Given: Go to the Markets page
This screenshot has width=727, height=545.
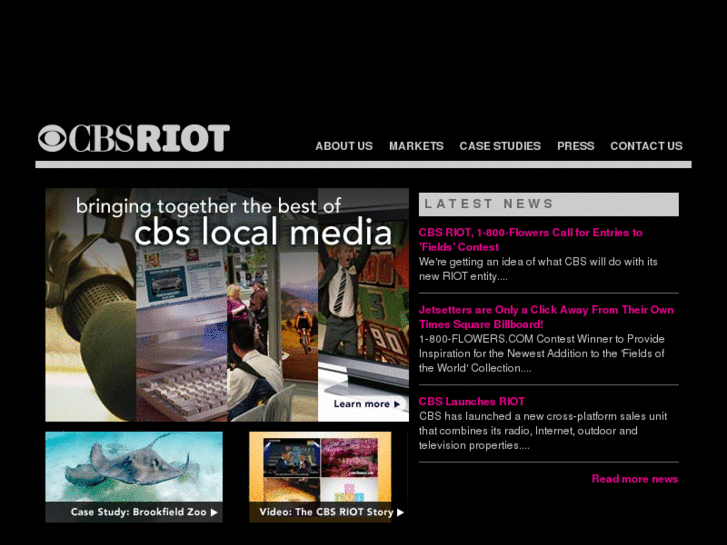Looking at the screenshot, I should coord(416,146).
